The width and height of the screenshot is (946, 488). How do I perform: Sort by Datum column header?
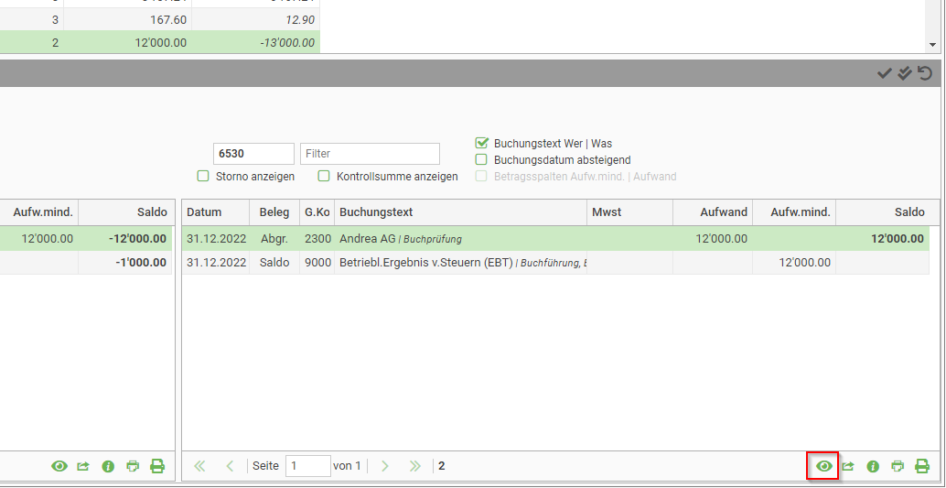216,212
